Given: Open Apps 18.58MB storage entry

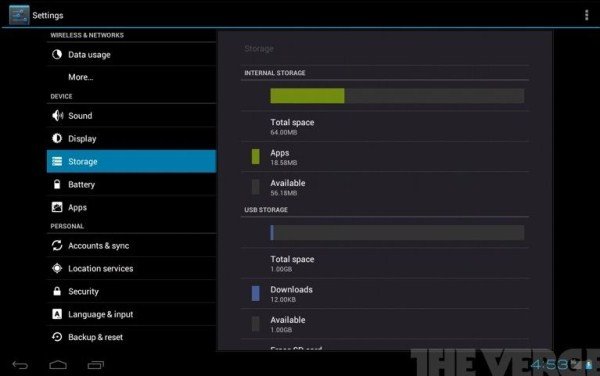Looking at the screenshot, I should (385, 157).
